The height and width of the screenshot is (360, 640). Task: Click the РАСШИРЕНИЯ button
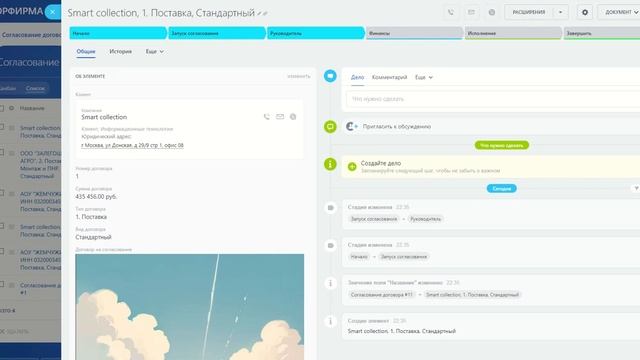(529, 12)
